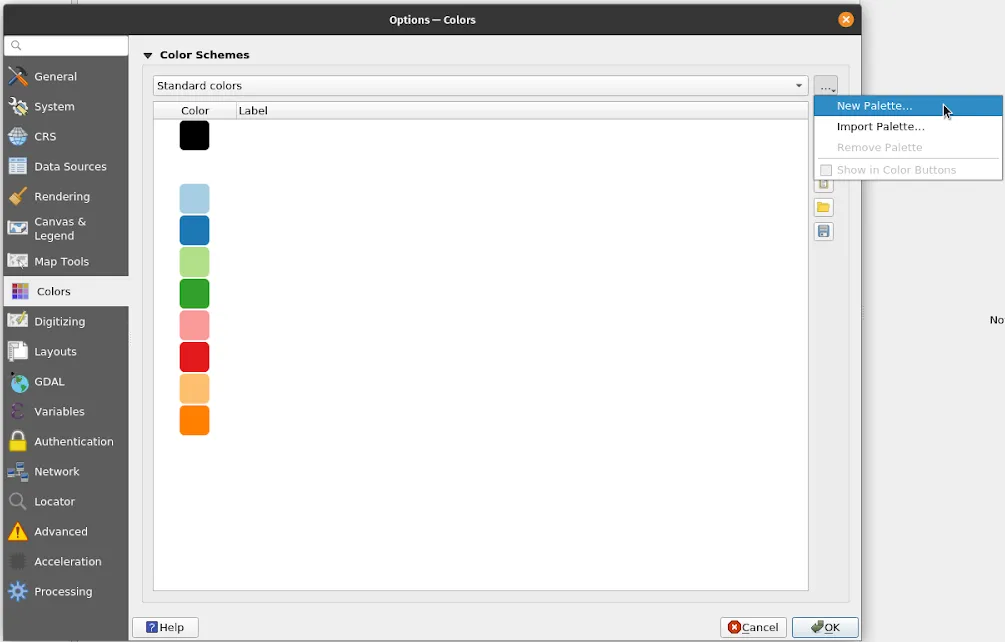Collapse the Color Schemes section

(148, 55)
